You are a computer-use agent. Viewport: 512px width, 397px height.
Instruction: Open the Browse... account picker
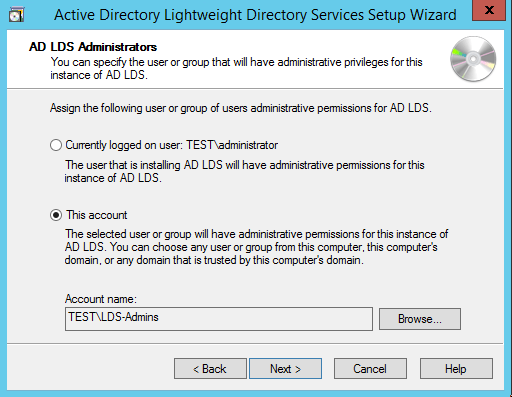tap(420, 319)
